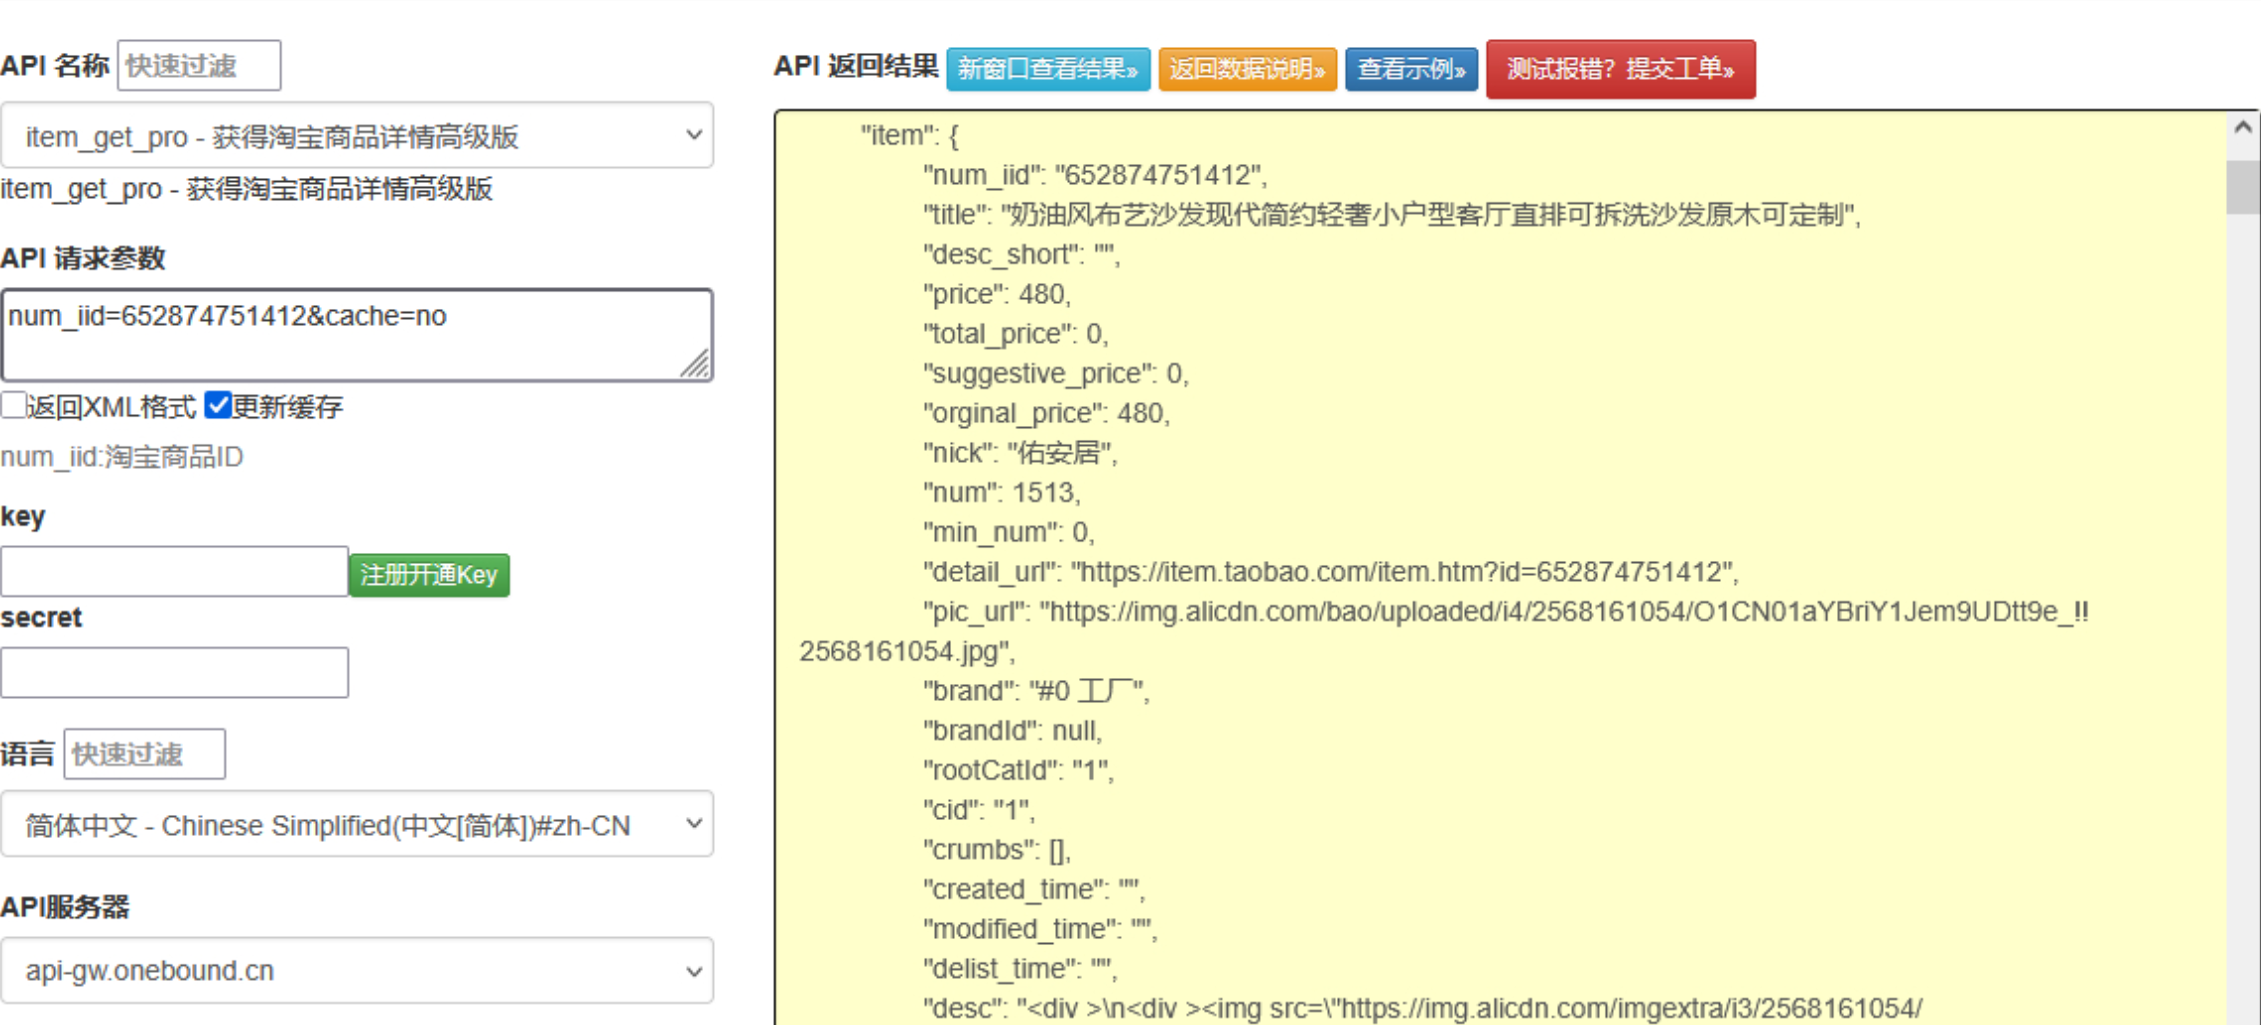Screen dimensions: 2261x1025
Task: Click the results panel scrollbar thumb
Action: coord(2243,186)
